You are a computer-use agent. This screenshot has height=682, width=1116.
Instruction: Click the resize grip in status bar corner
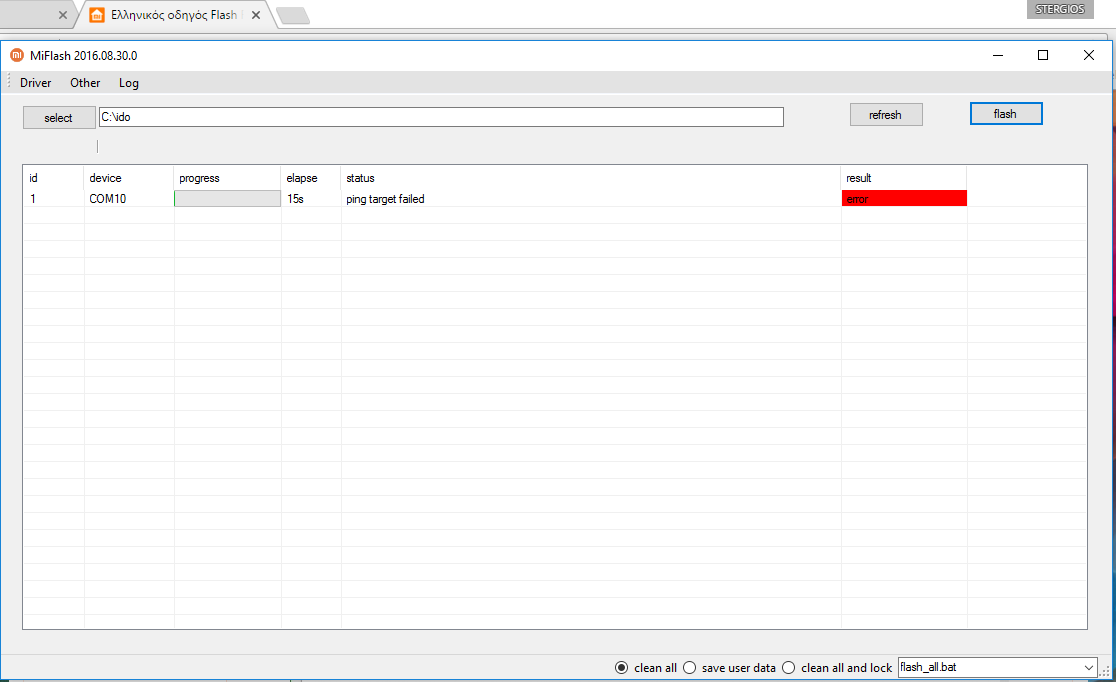[1105, 671]
